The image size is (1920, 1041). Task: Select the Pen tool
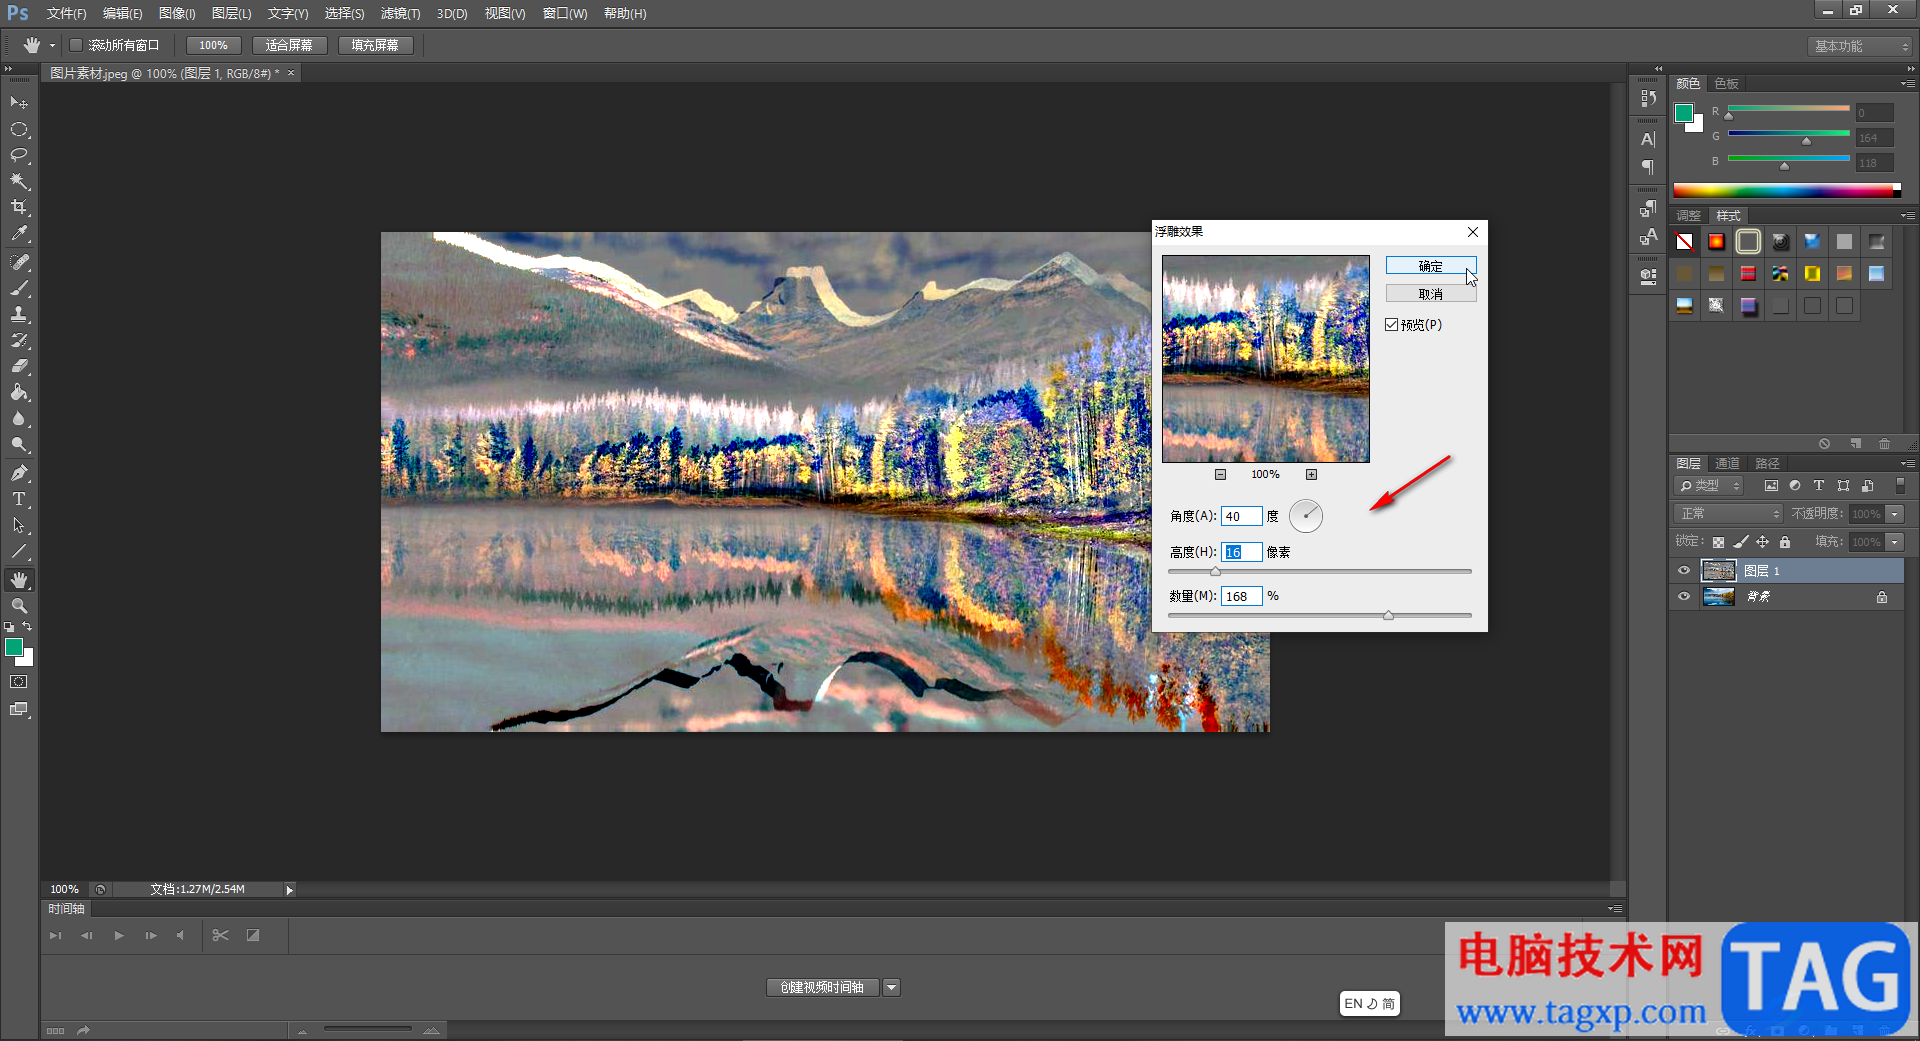coord(19,473)
